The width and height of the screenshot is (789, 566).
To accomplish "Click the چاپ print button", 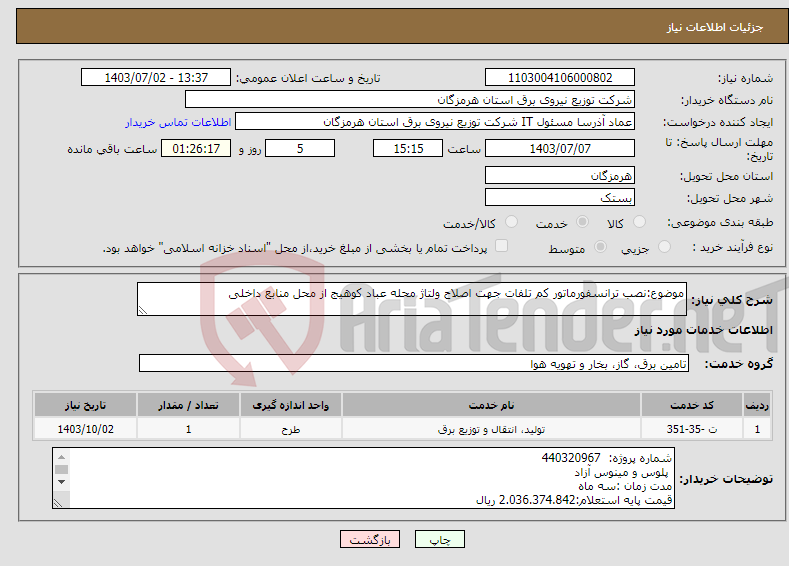I will [x=440, y=539].
